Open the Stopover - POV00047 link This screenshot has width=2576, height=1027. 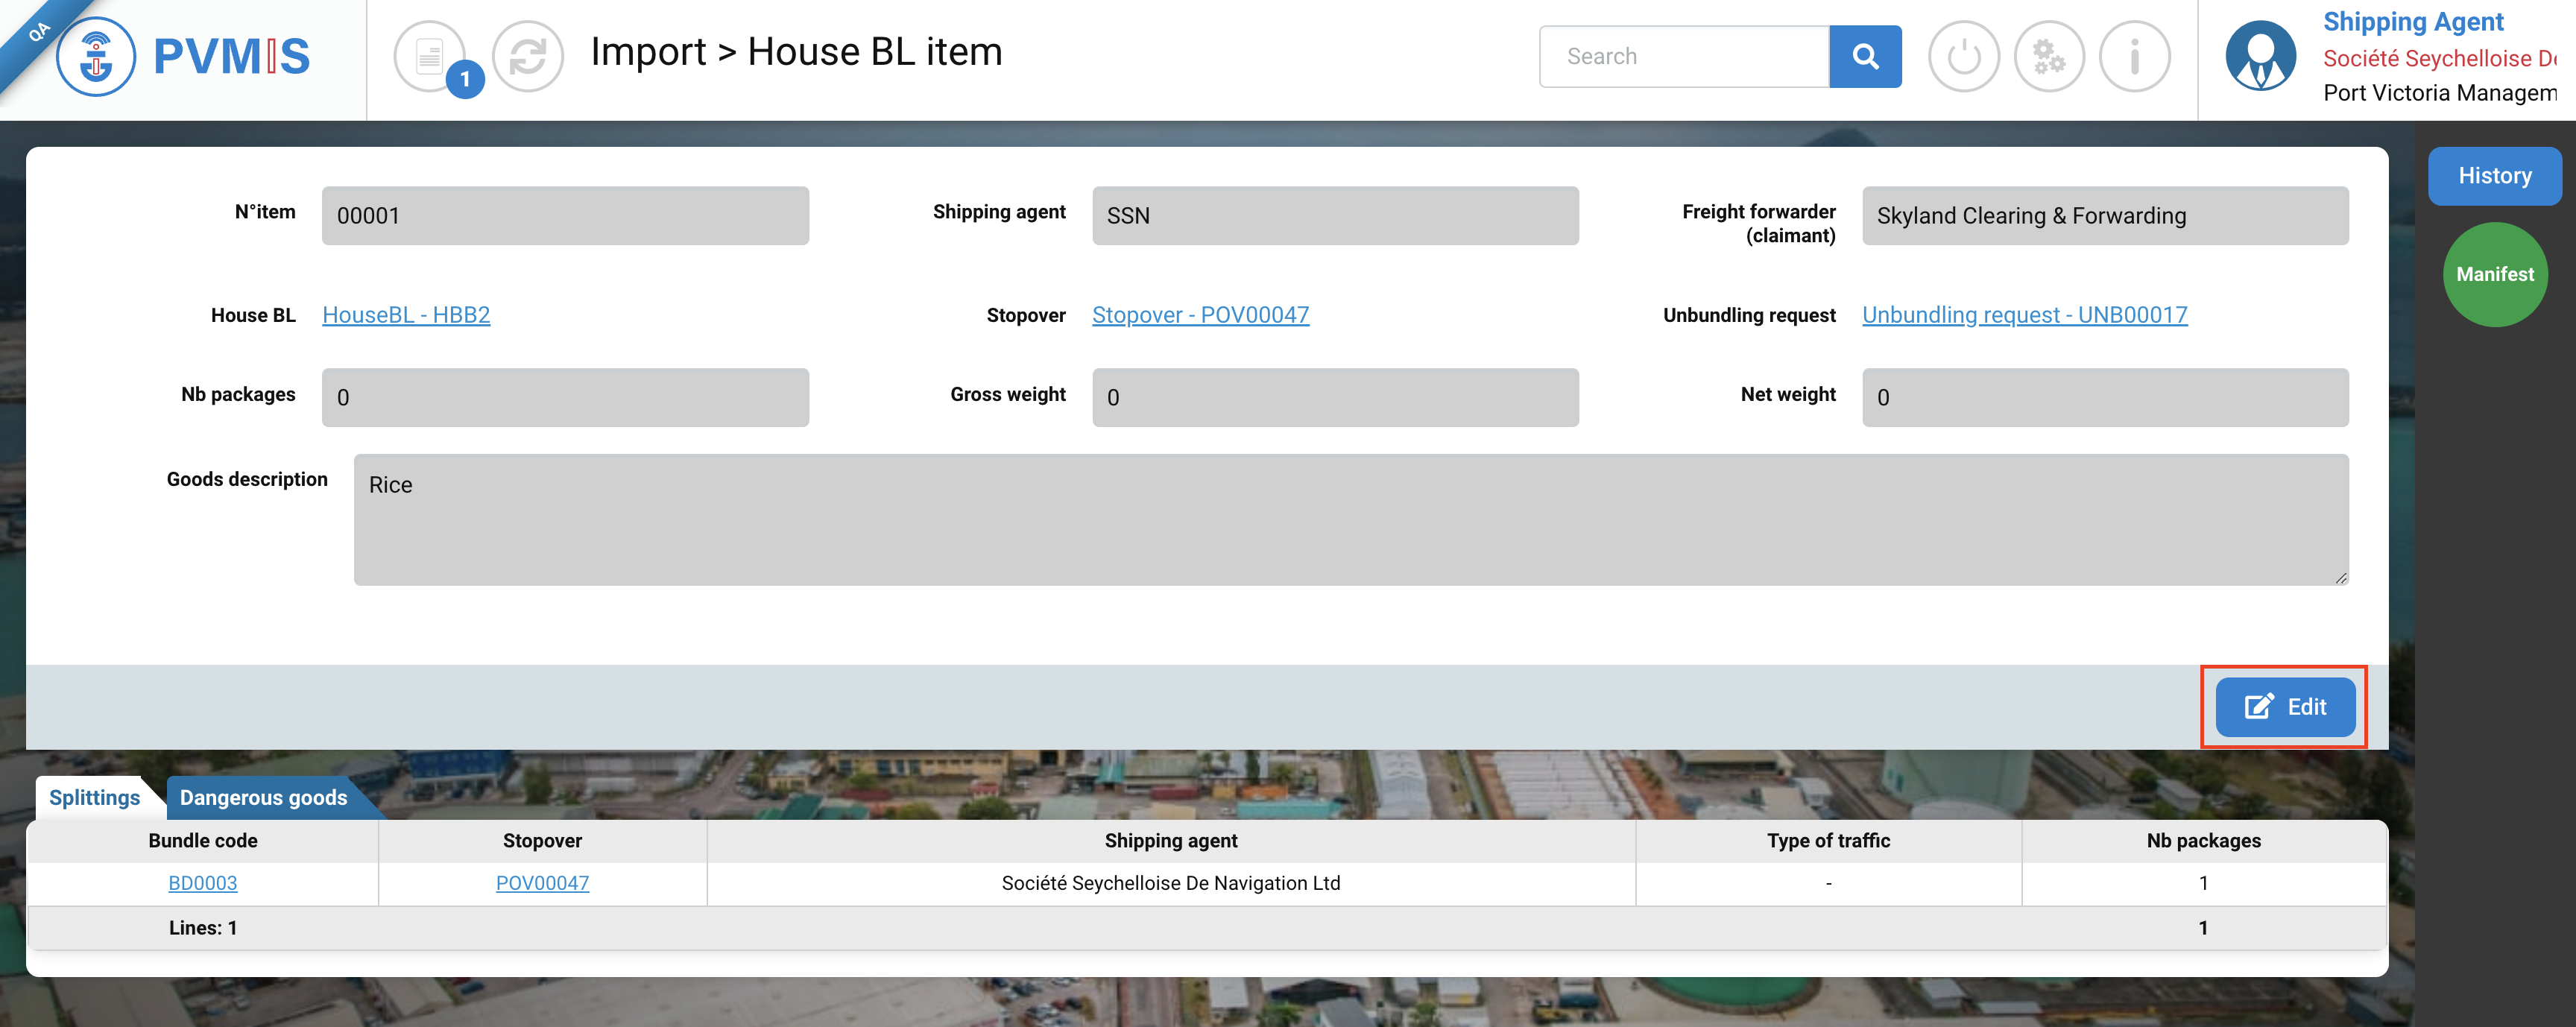(1200, 315)
